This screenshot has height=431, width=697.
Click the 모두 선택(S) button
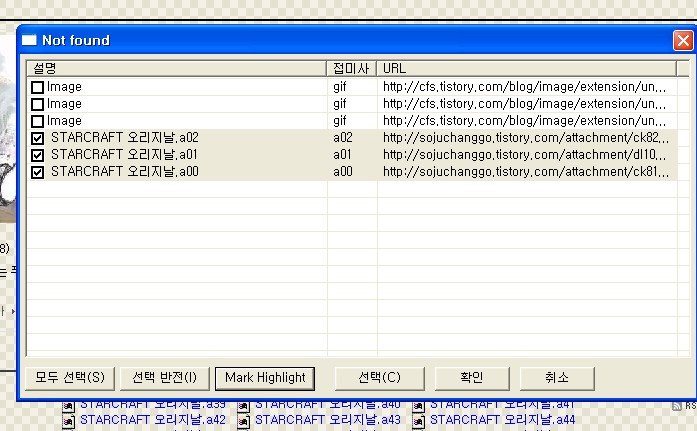(70, 378)
